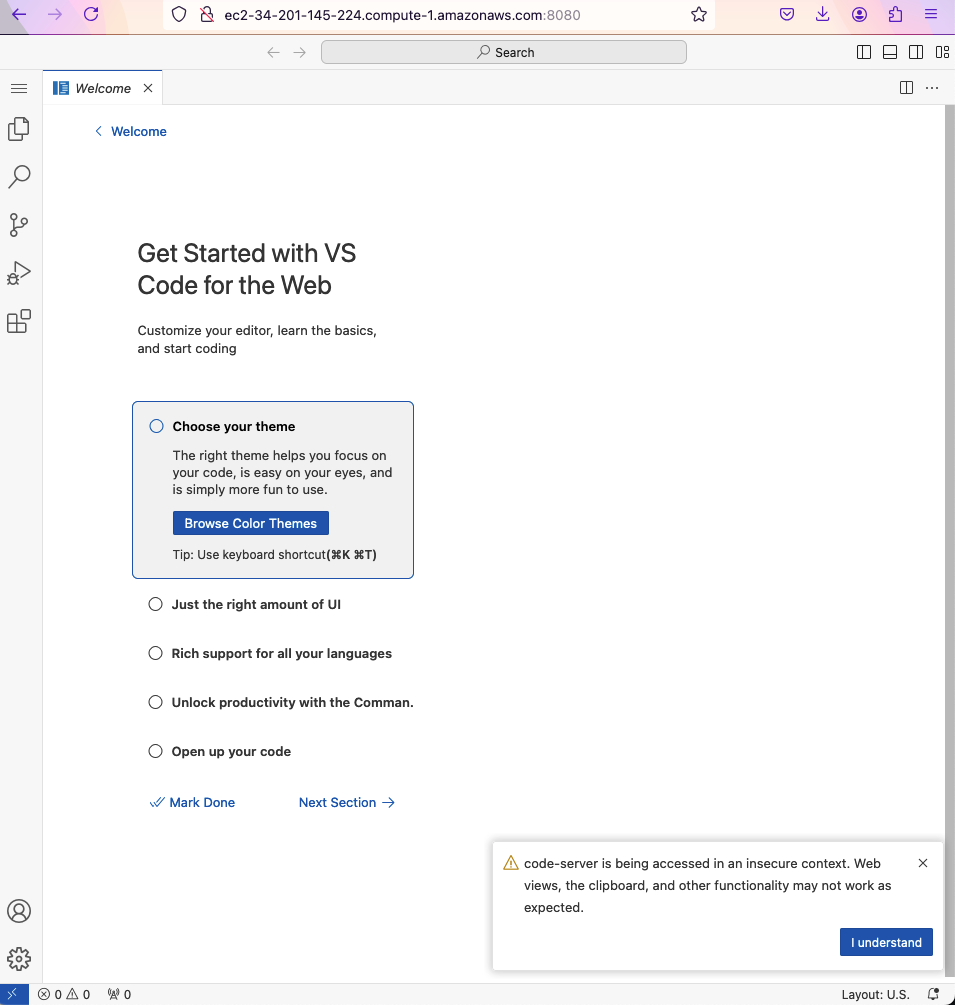Show the browser shield tracking protection info
The image size is (955, 1005).
179,15
